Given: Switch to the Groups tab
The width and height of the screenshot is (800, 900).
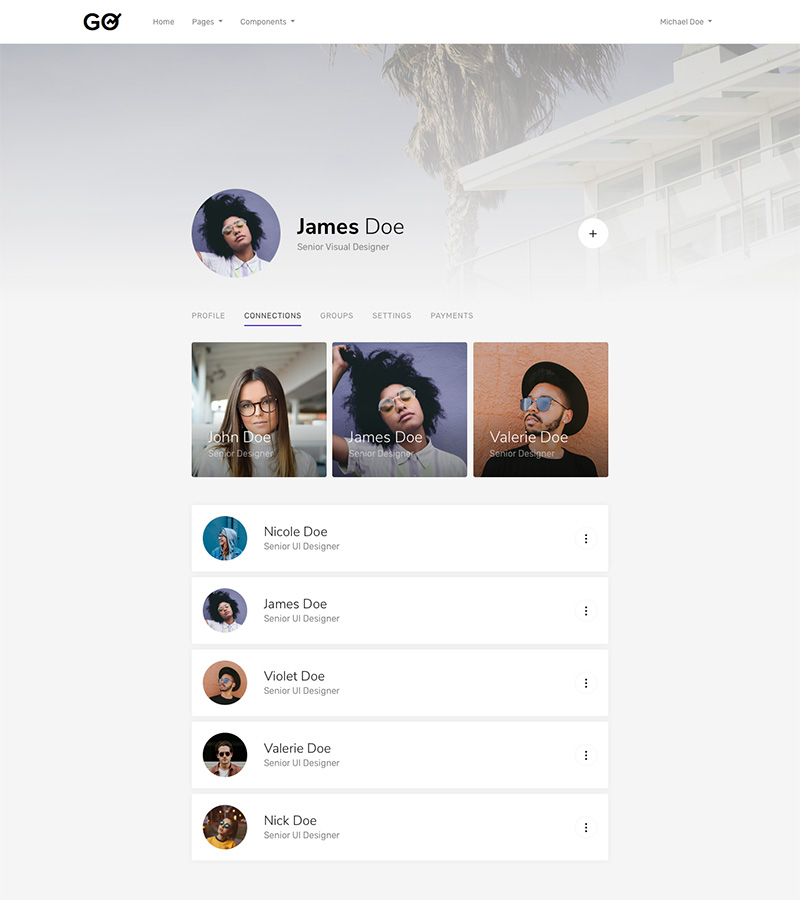Looking at the screenshot, I should coord(336,316).
